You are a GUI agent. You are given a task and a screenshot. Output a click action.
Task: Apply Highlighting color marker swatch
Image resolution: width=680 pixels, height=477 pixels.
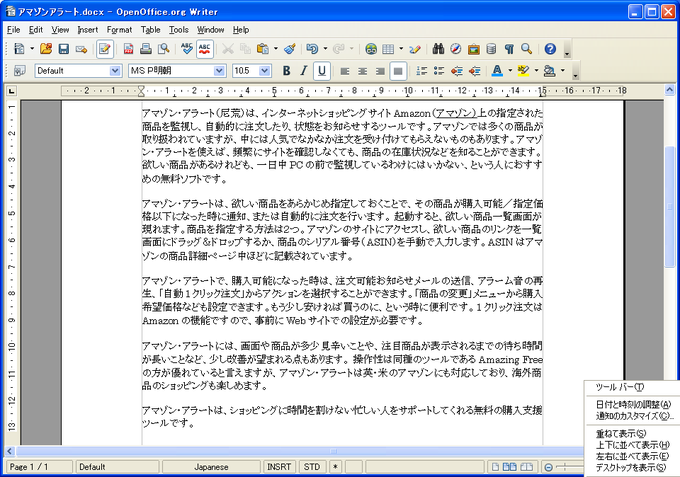tap(523, 71)
